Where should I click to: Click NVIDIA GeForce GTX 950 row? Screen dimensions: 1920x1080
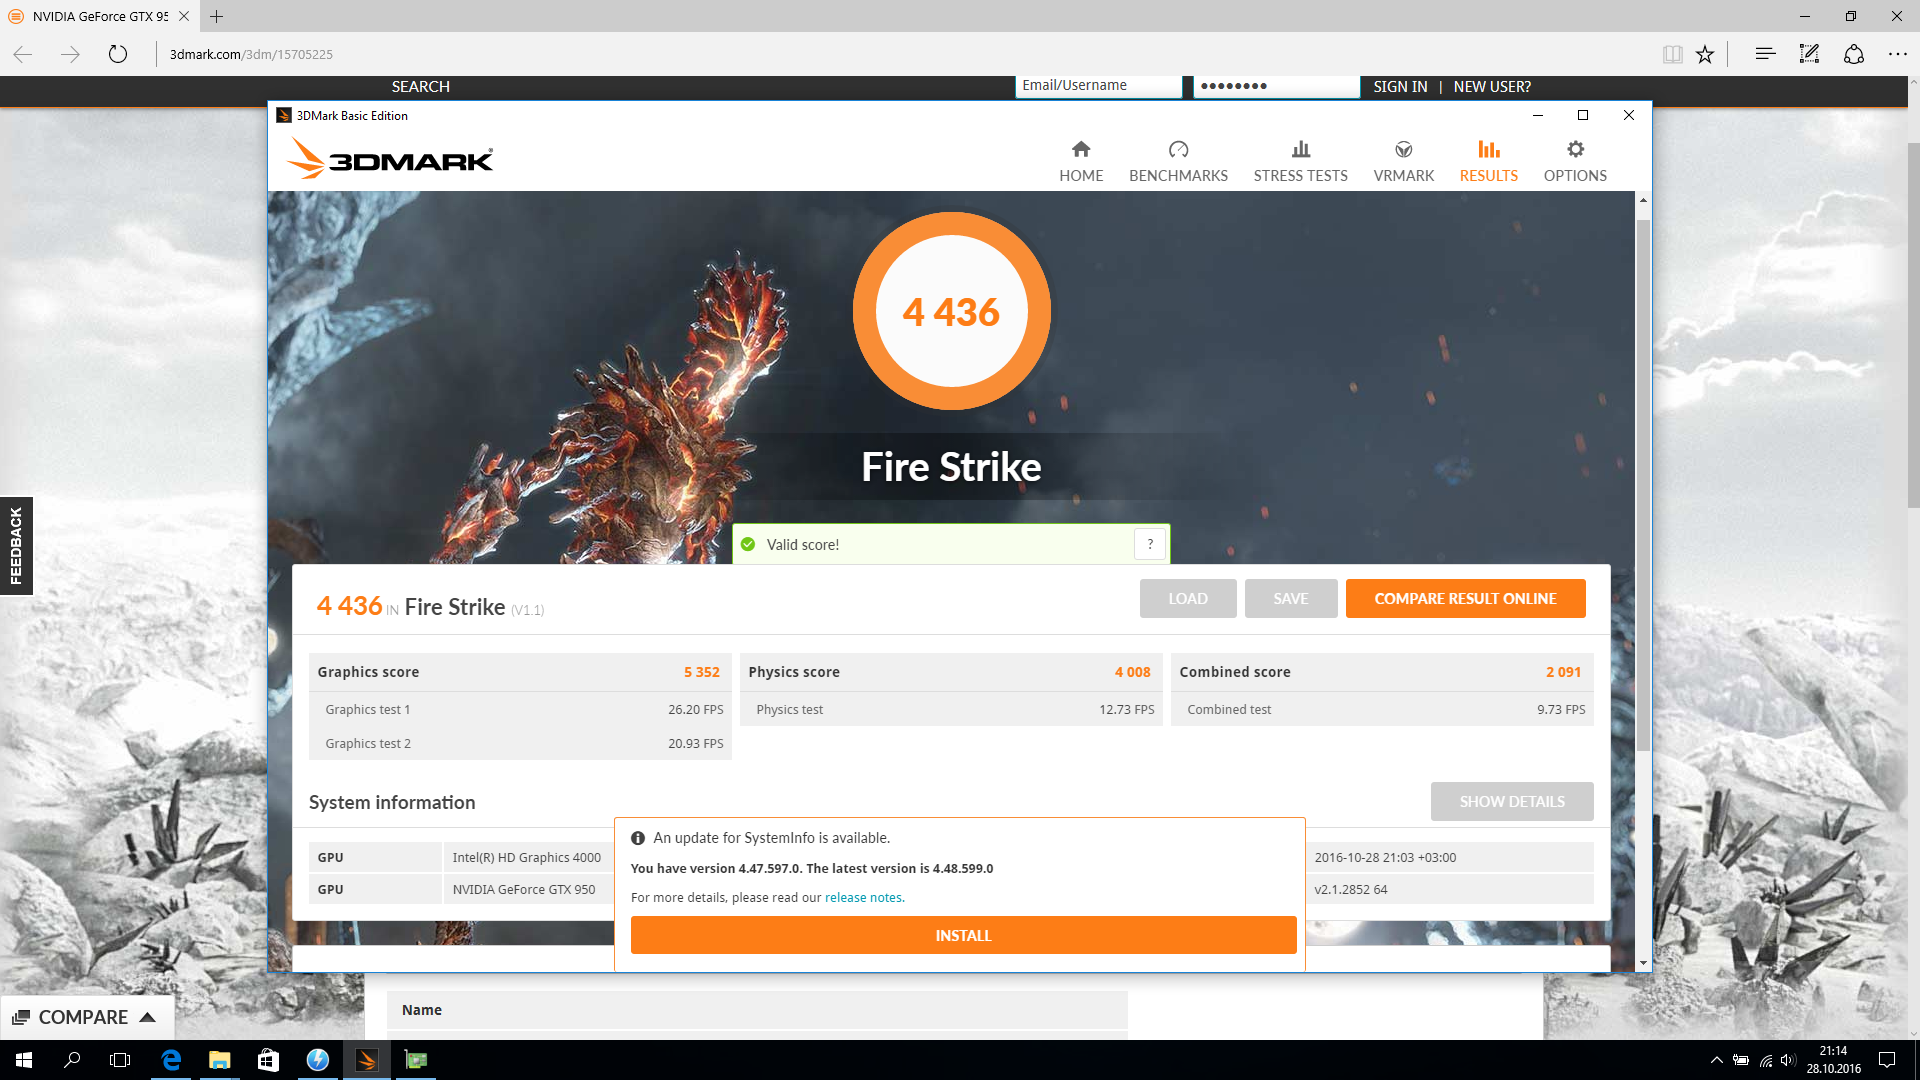pos(462,889)
